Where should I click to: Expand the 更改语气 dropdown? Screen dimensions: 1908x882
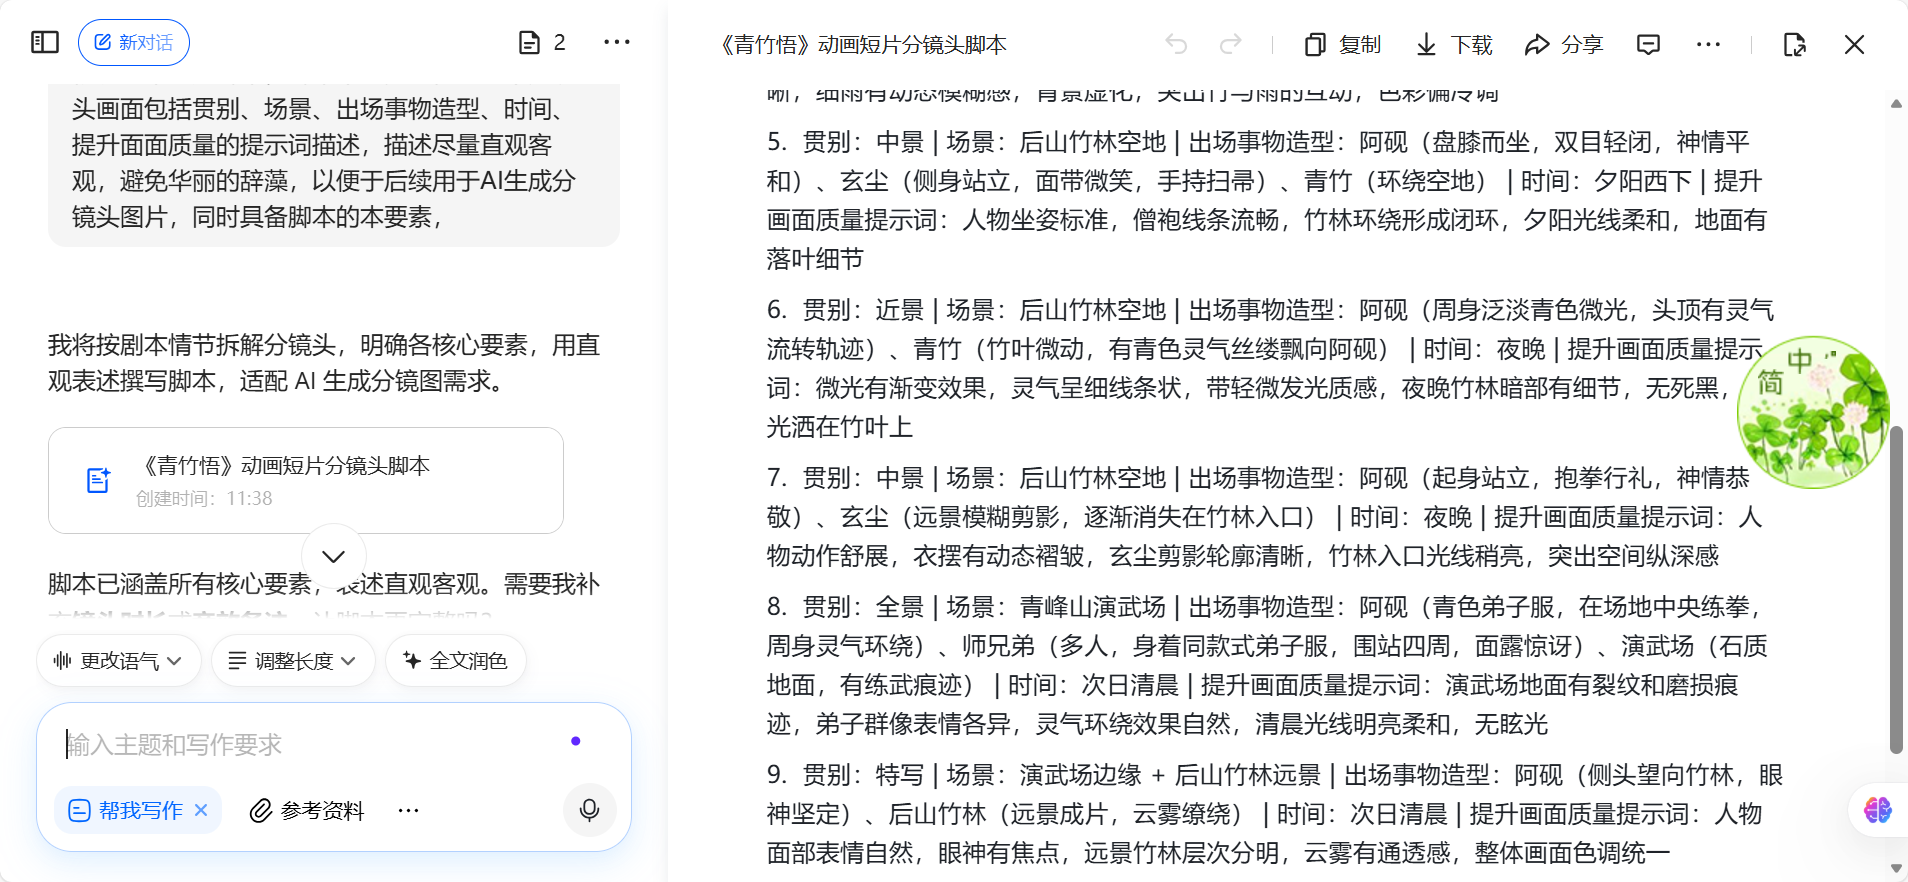coord(119,660)
